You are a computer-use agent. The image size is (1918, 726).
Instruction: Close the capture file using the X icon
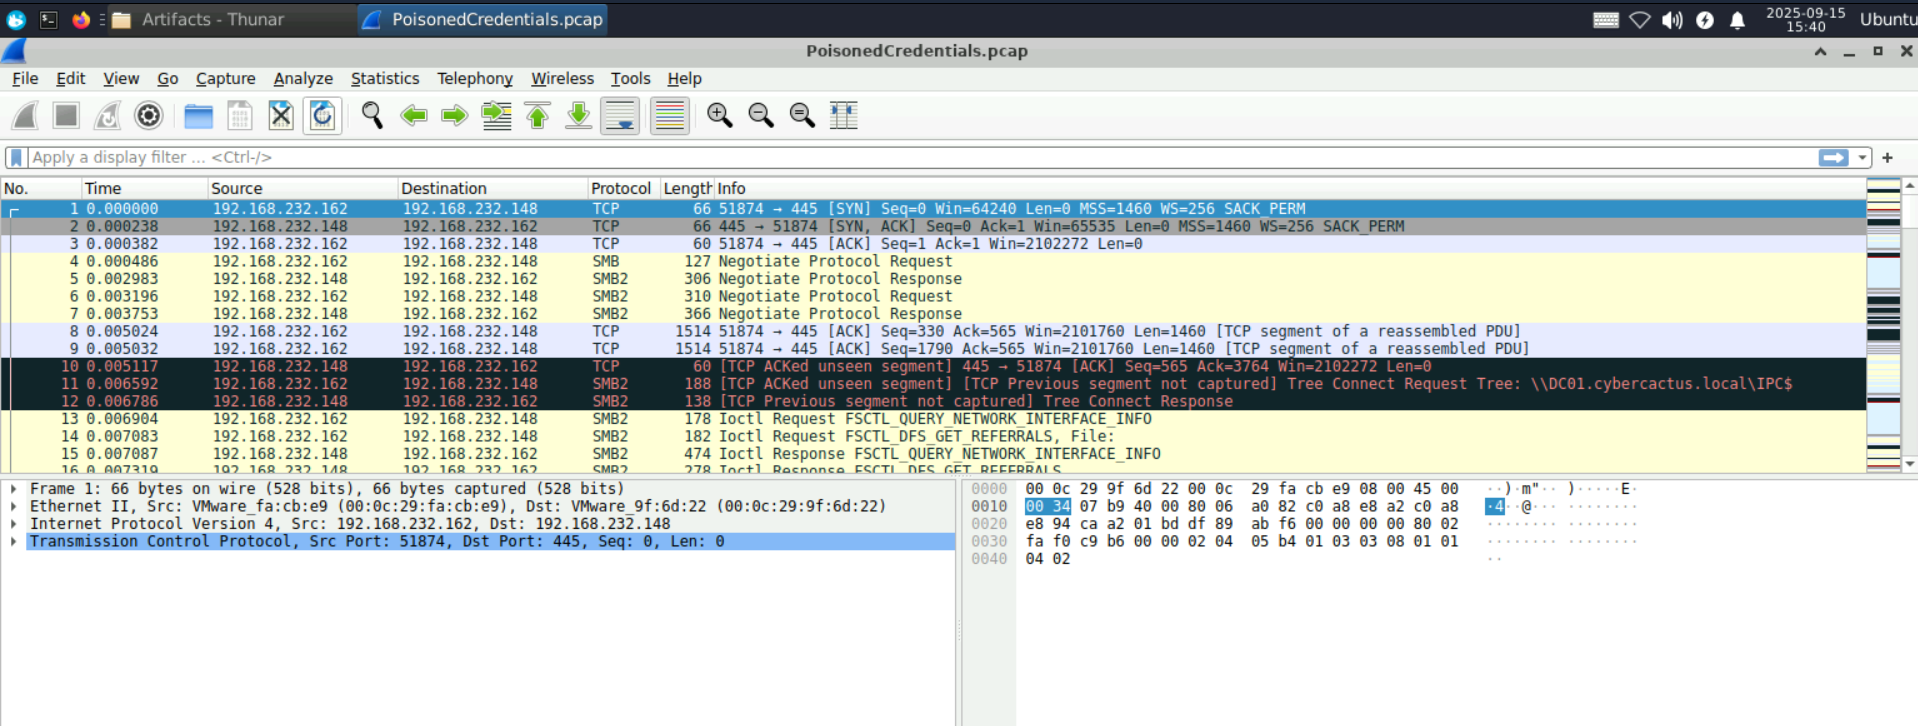(x=281, y=116)
